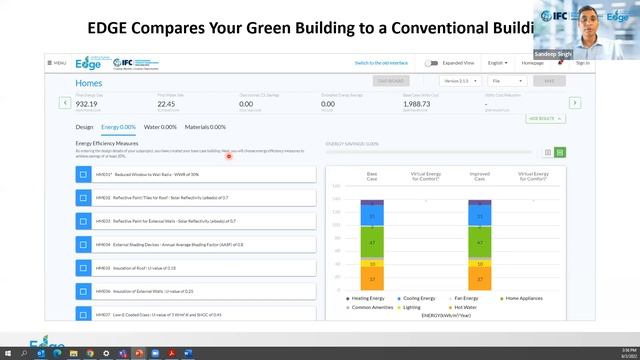The width and height of the screenshot is (640, 360).
Task: Click the Final Water Use value 22.45
Action: point(166,104)
